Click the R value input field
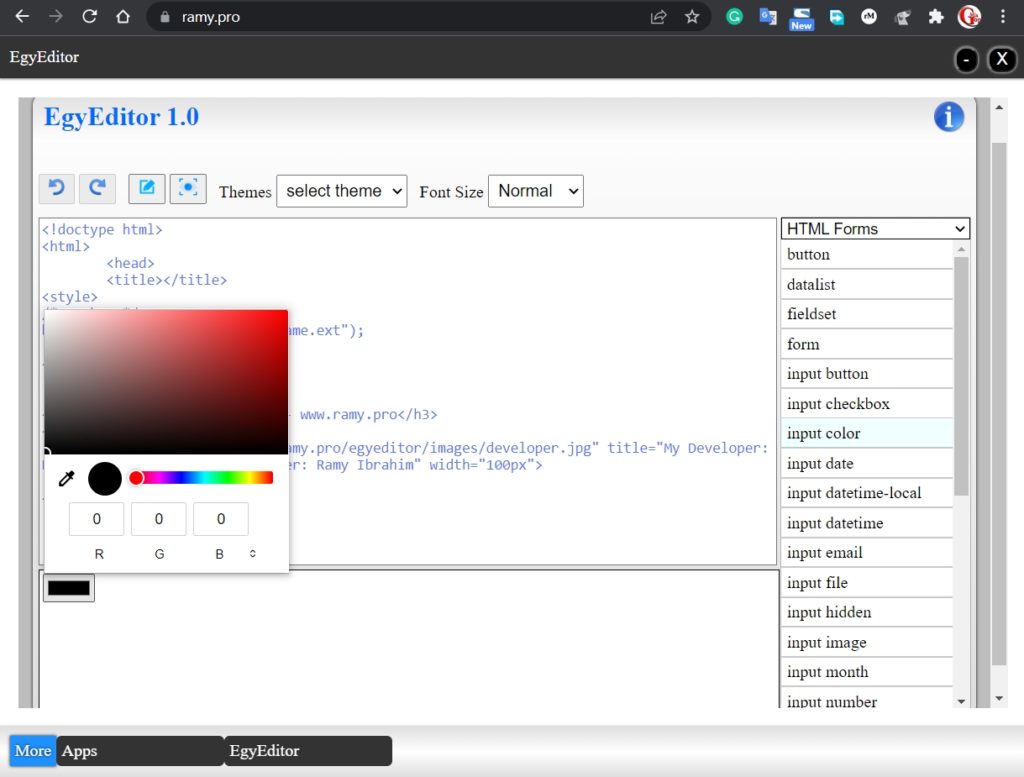 (96, 519)
